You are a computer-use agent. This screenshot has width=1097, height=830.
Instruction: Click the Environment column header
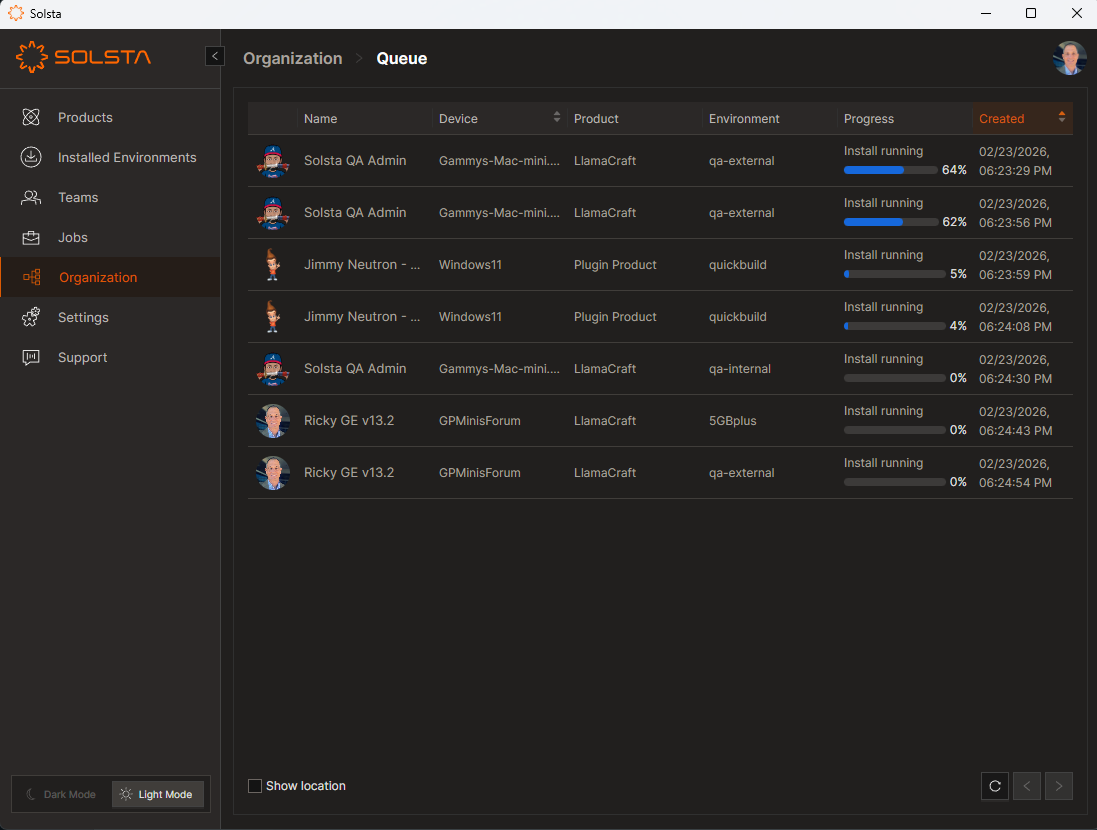pyautogui.click(x=744, y=119)
